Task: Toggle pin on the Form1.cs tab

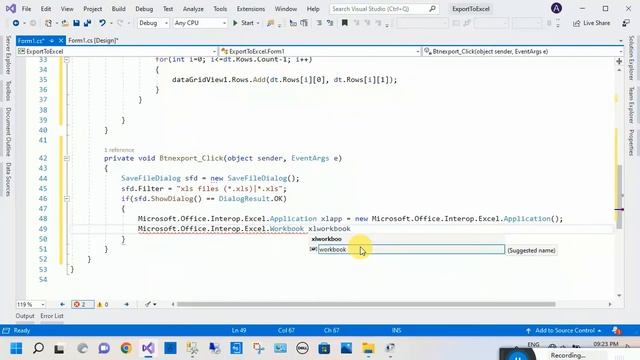Action: pos(52,40)
